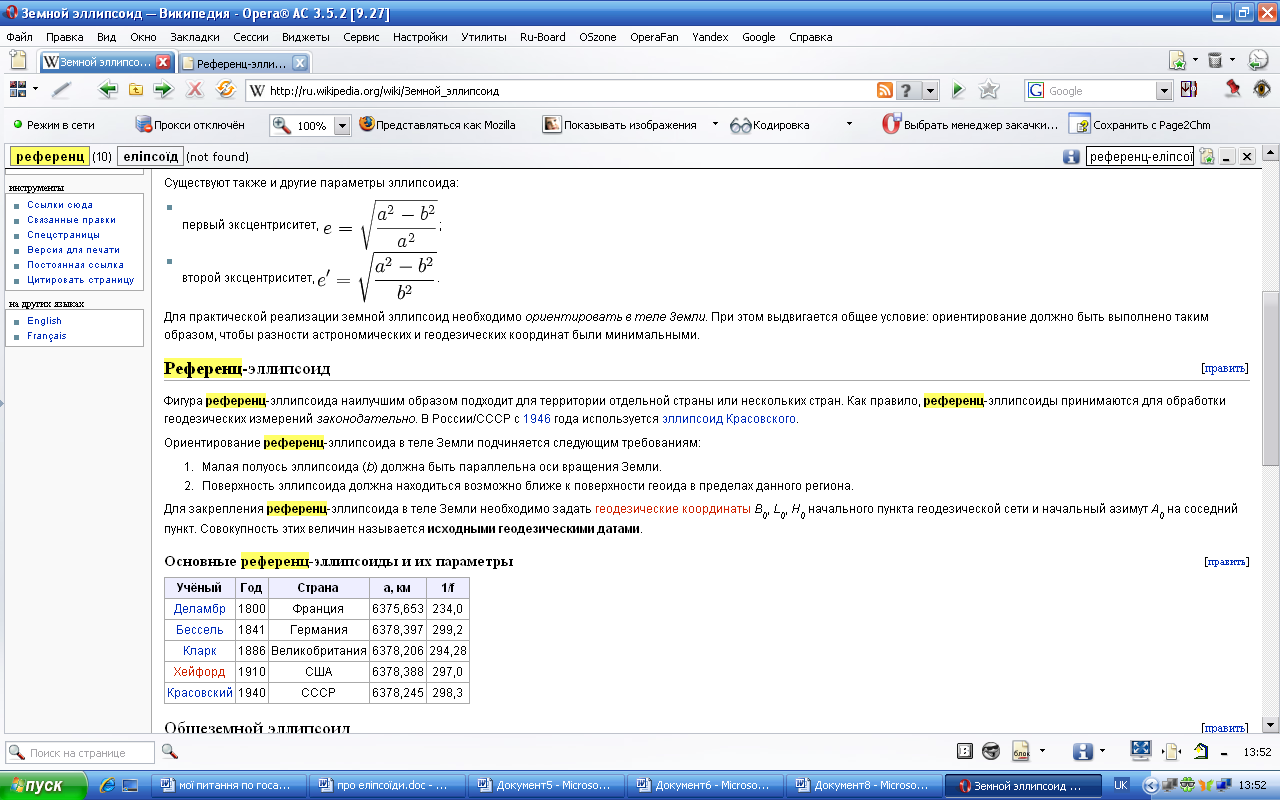
Task: Click the green Go arrow beside the address bar
Action: [958, 90]
